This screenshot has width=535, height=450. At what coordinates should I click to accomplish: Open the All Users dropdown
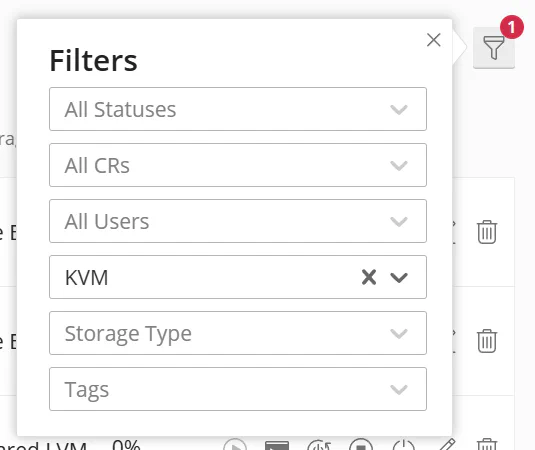(238, 221)
